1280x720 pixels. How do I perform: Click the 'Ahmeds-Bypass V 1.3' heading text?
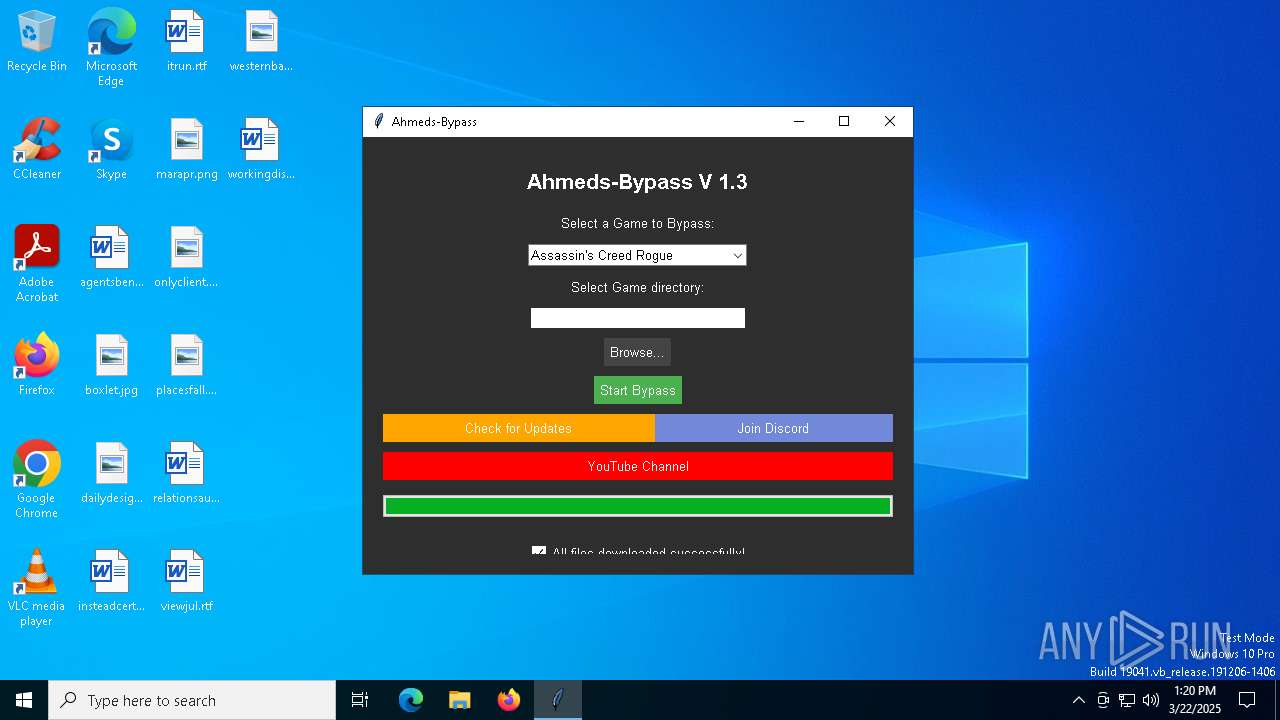tap(637, 182)
